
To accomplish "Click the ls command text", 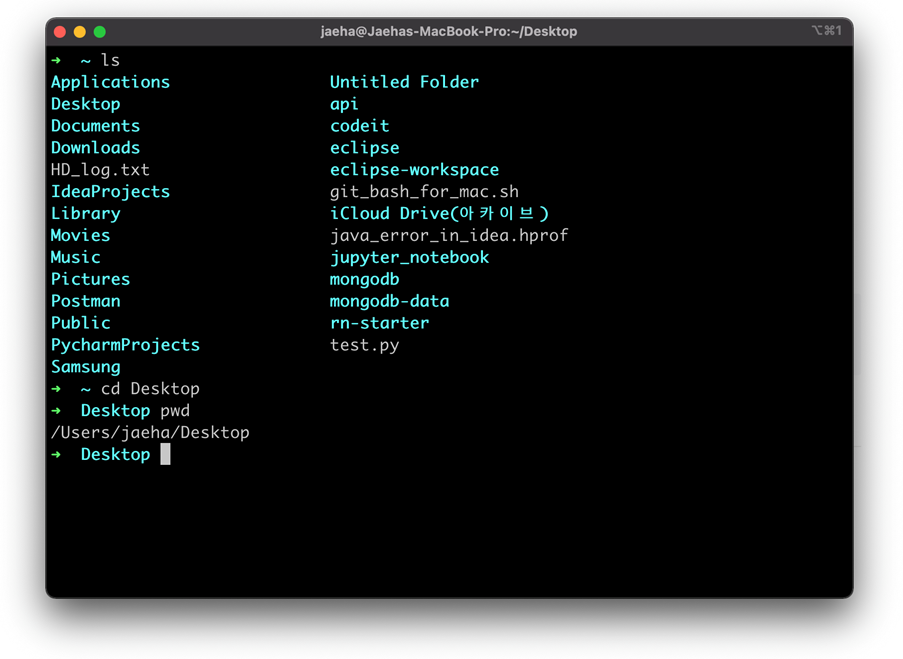I will click(x=111, y=60).
